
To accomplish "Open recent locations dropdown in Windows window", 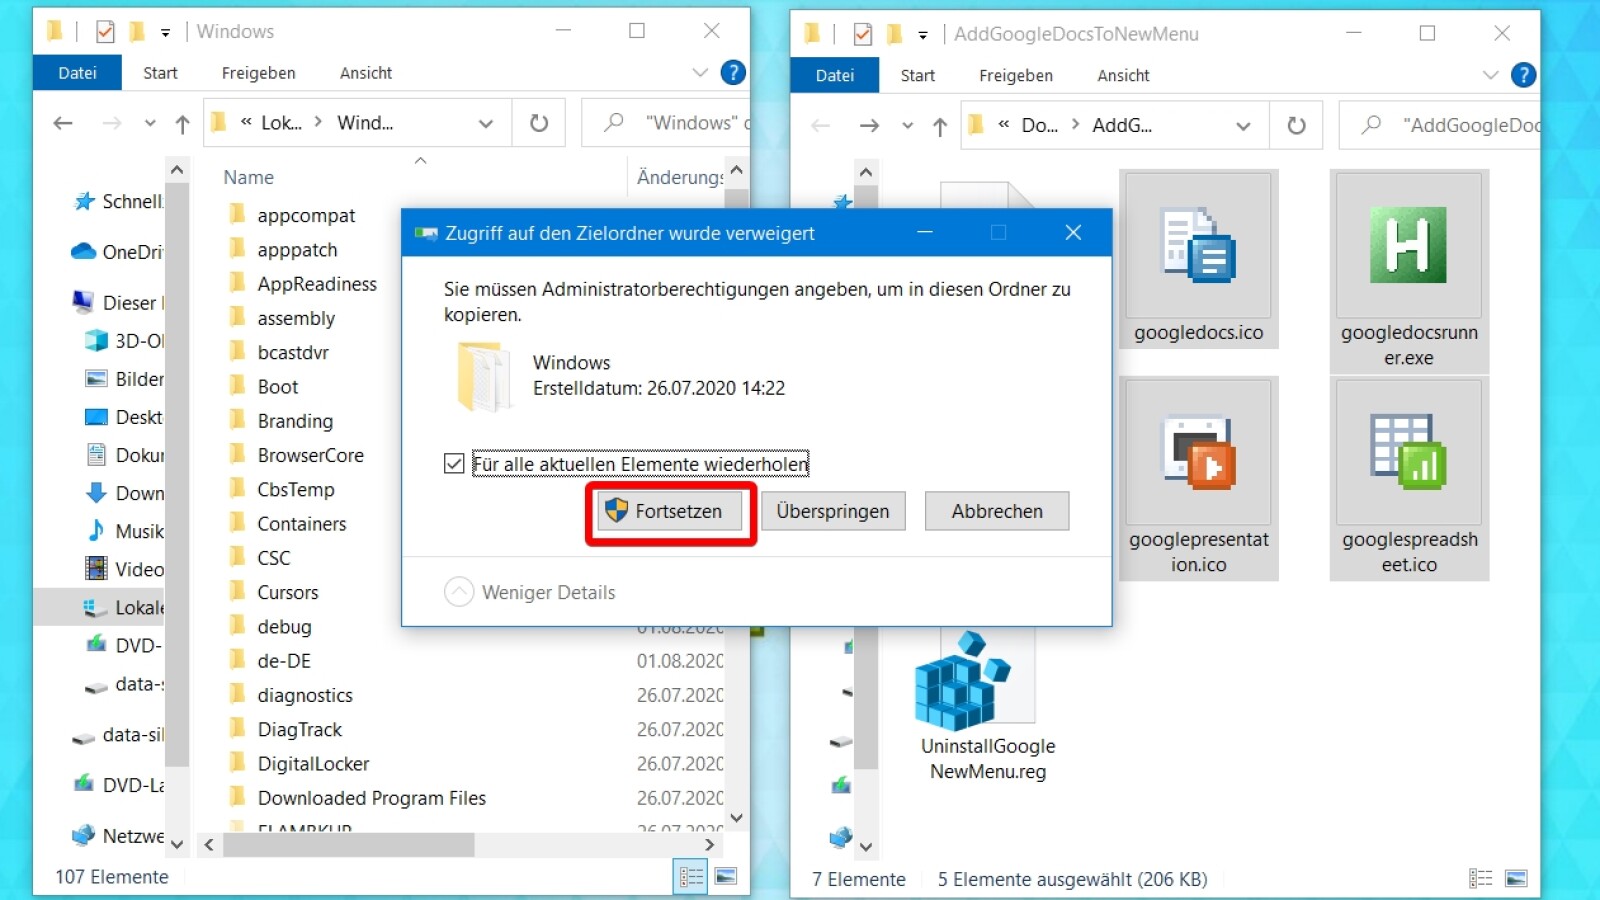I will coord(150,123).
